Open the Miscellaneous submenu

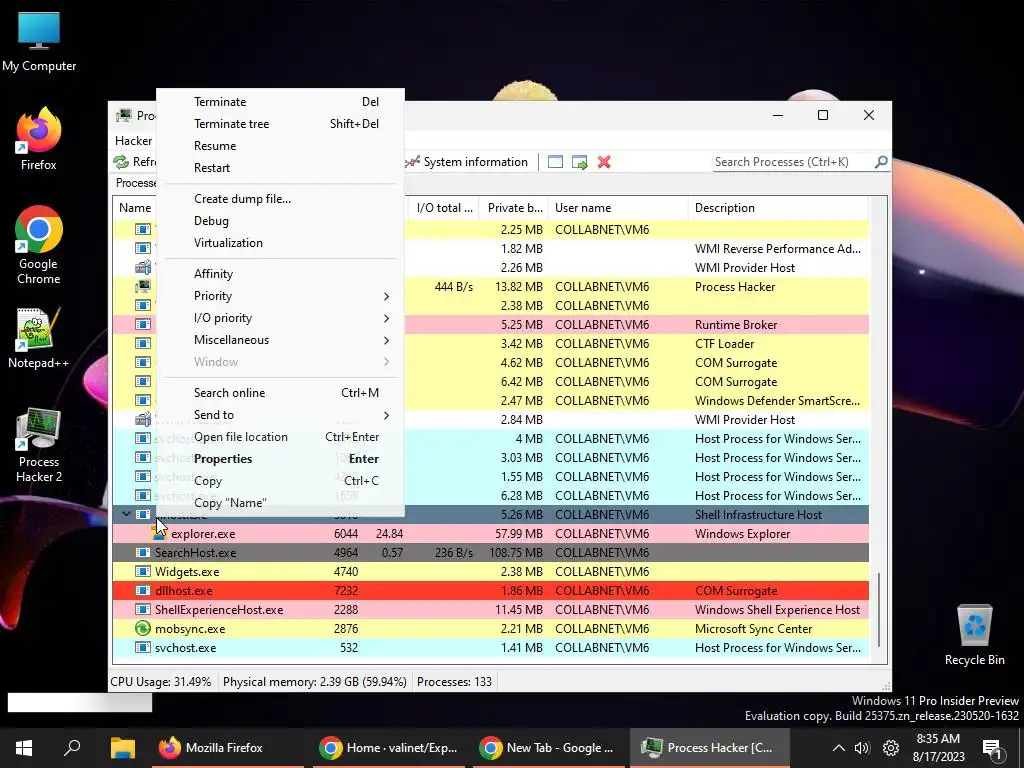point(280,340)
